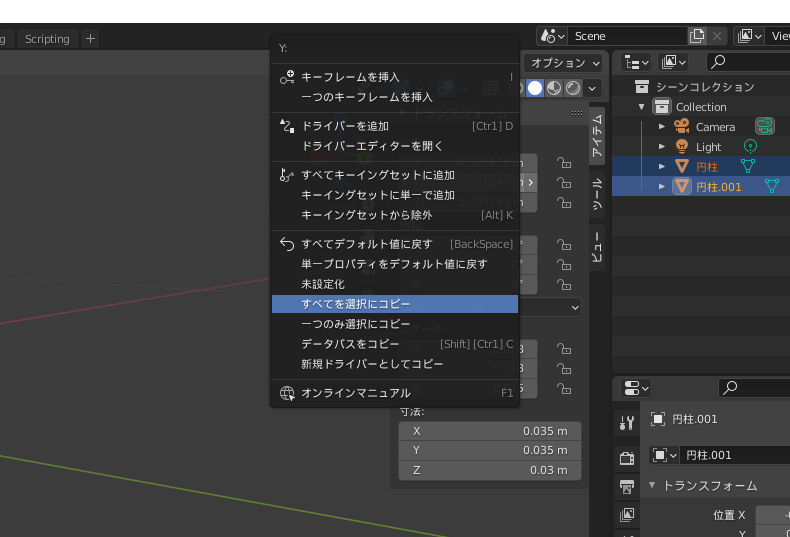Choose キーイングセットに単一で追加
Screen dimensions: 790x537
[x=394, y=195]
